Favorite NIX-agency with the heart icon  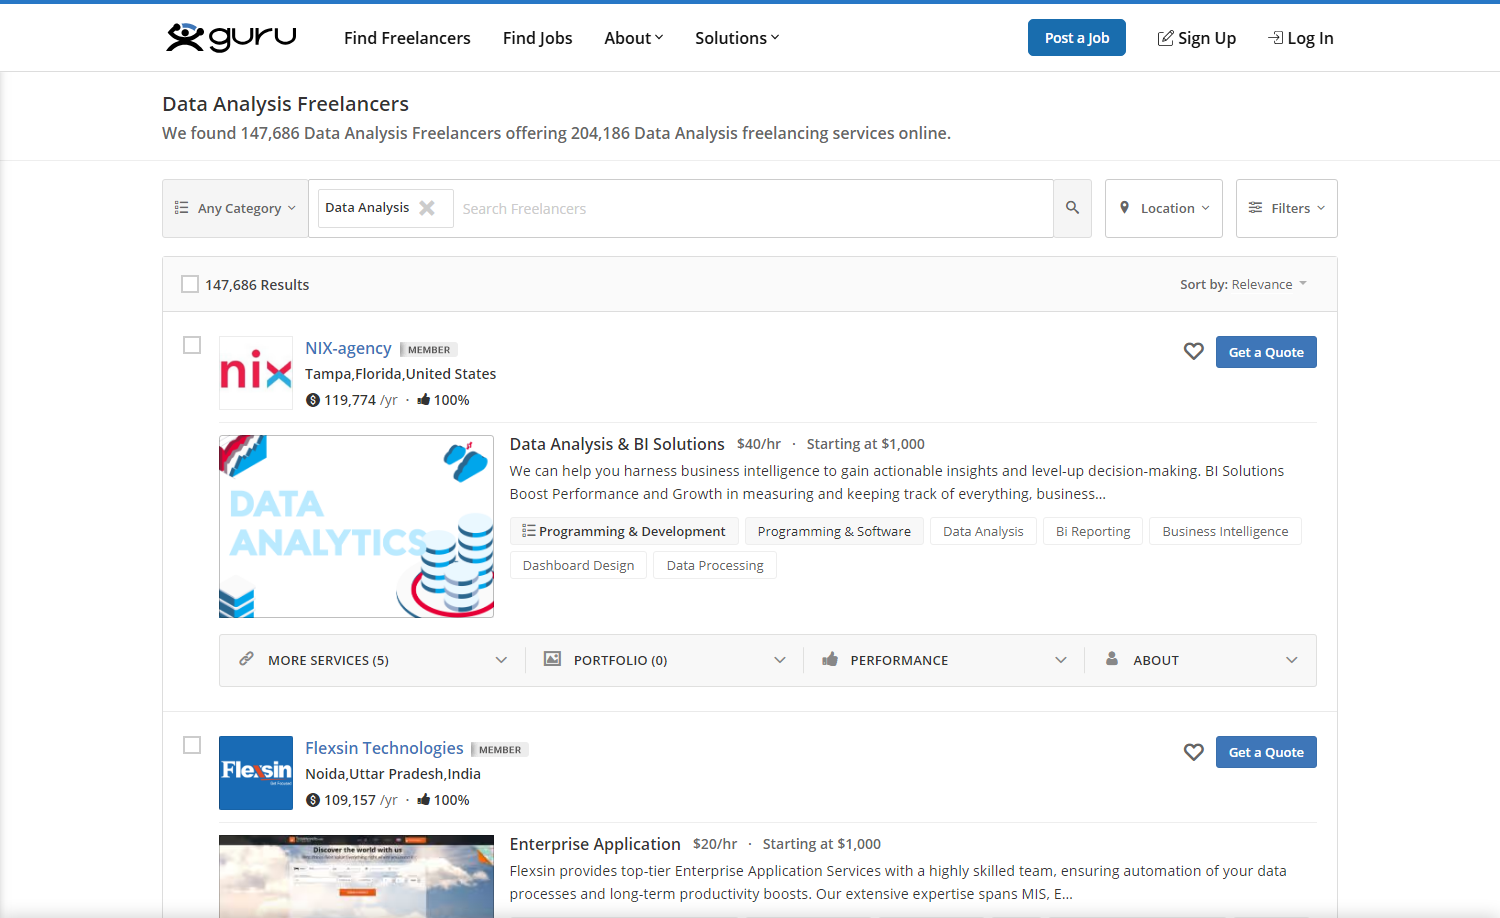pos(1193,351)
